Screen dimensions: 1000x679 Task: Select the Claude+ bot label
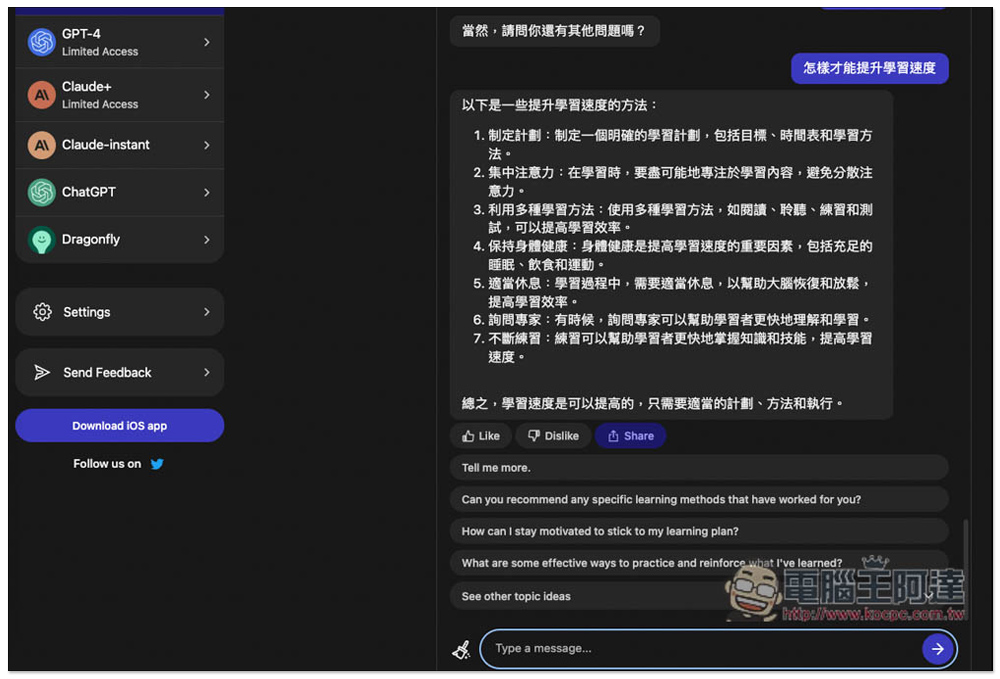pos(87,87)
